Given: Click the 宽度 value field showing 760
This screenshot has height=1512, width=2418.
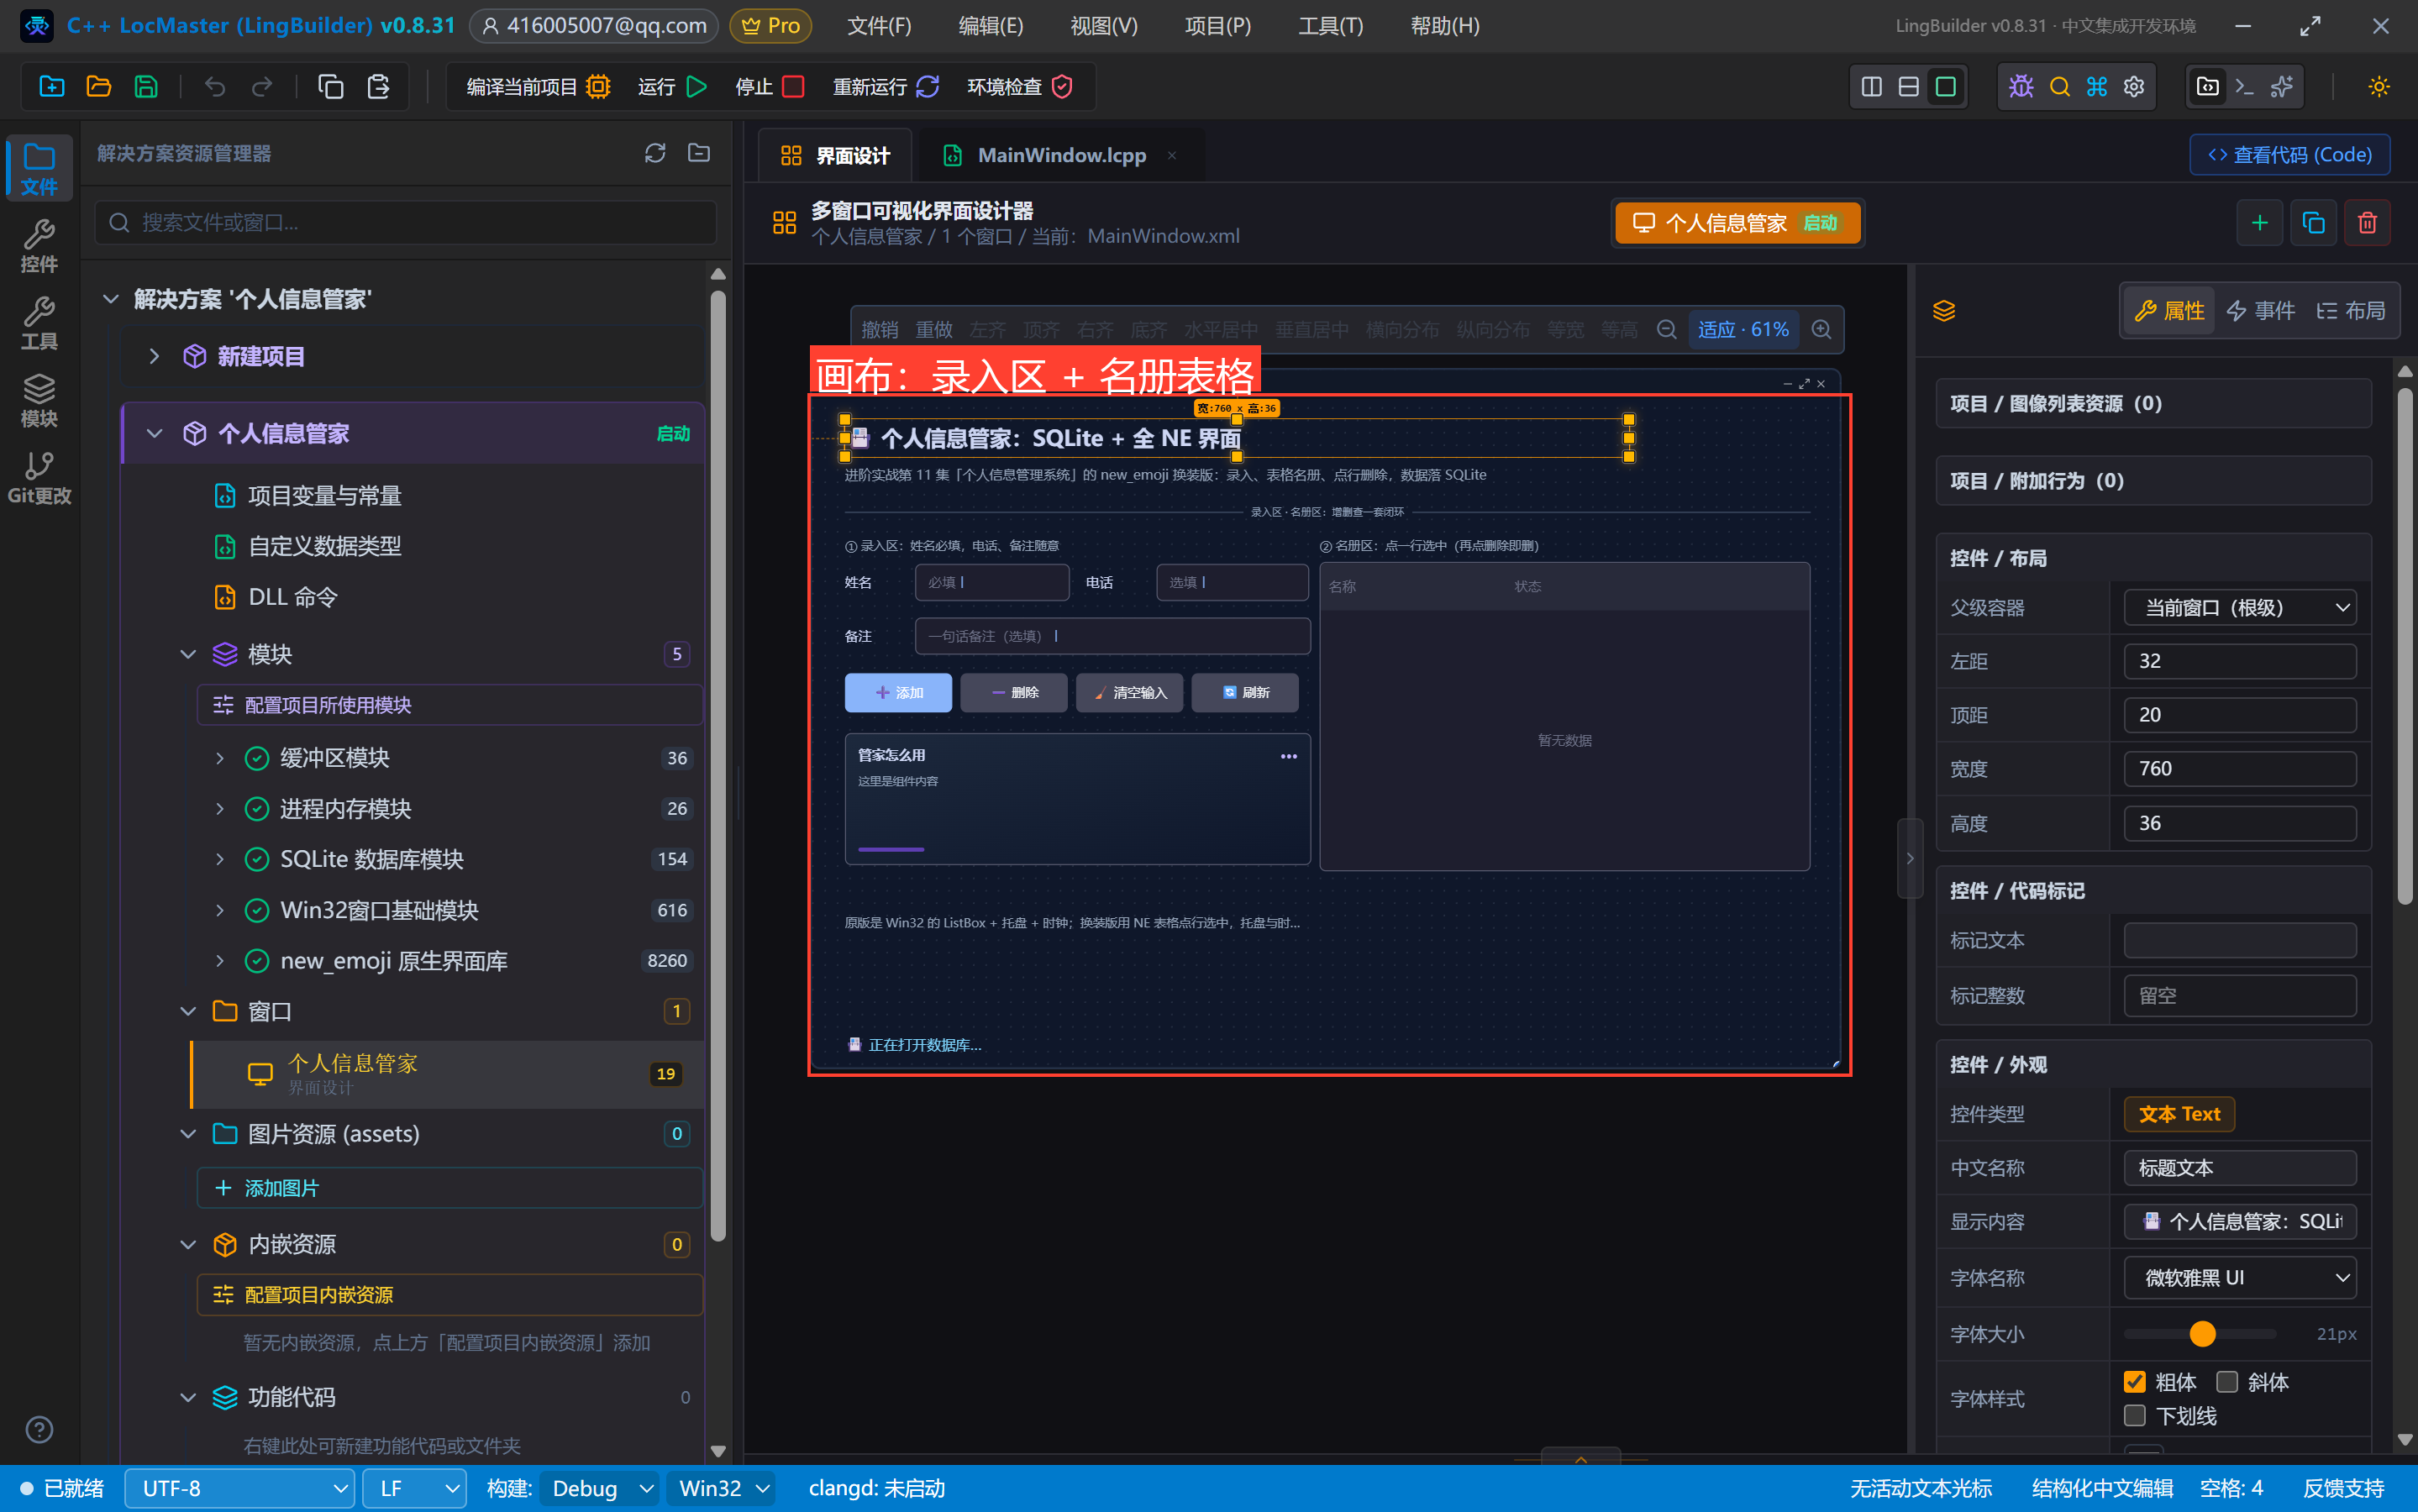Looking at the screenshot, I should pyautogui.click(x=2240, y=769).
